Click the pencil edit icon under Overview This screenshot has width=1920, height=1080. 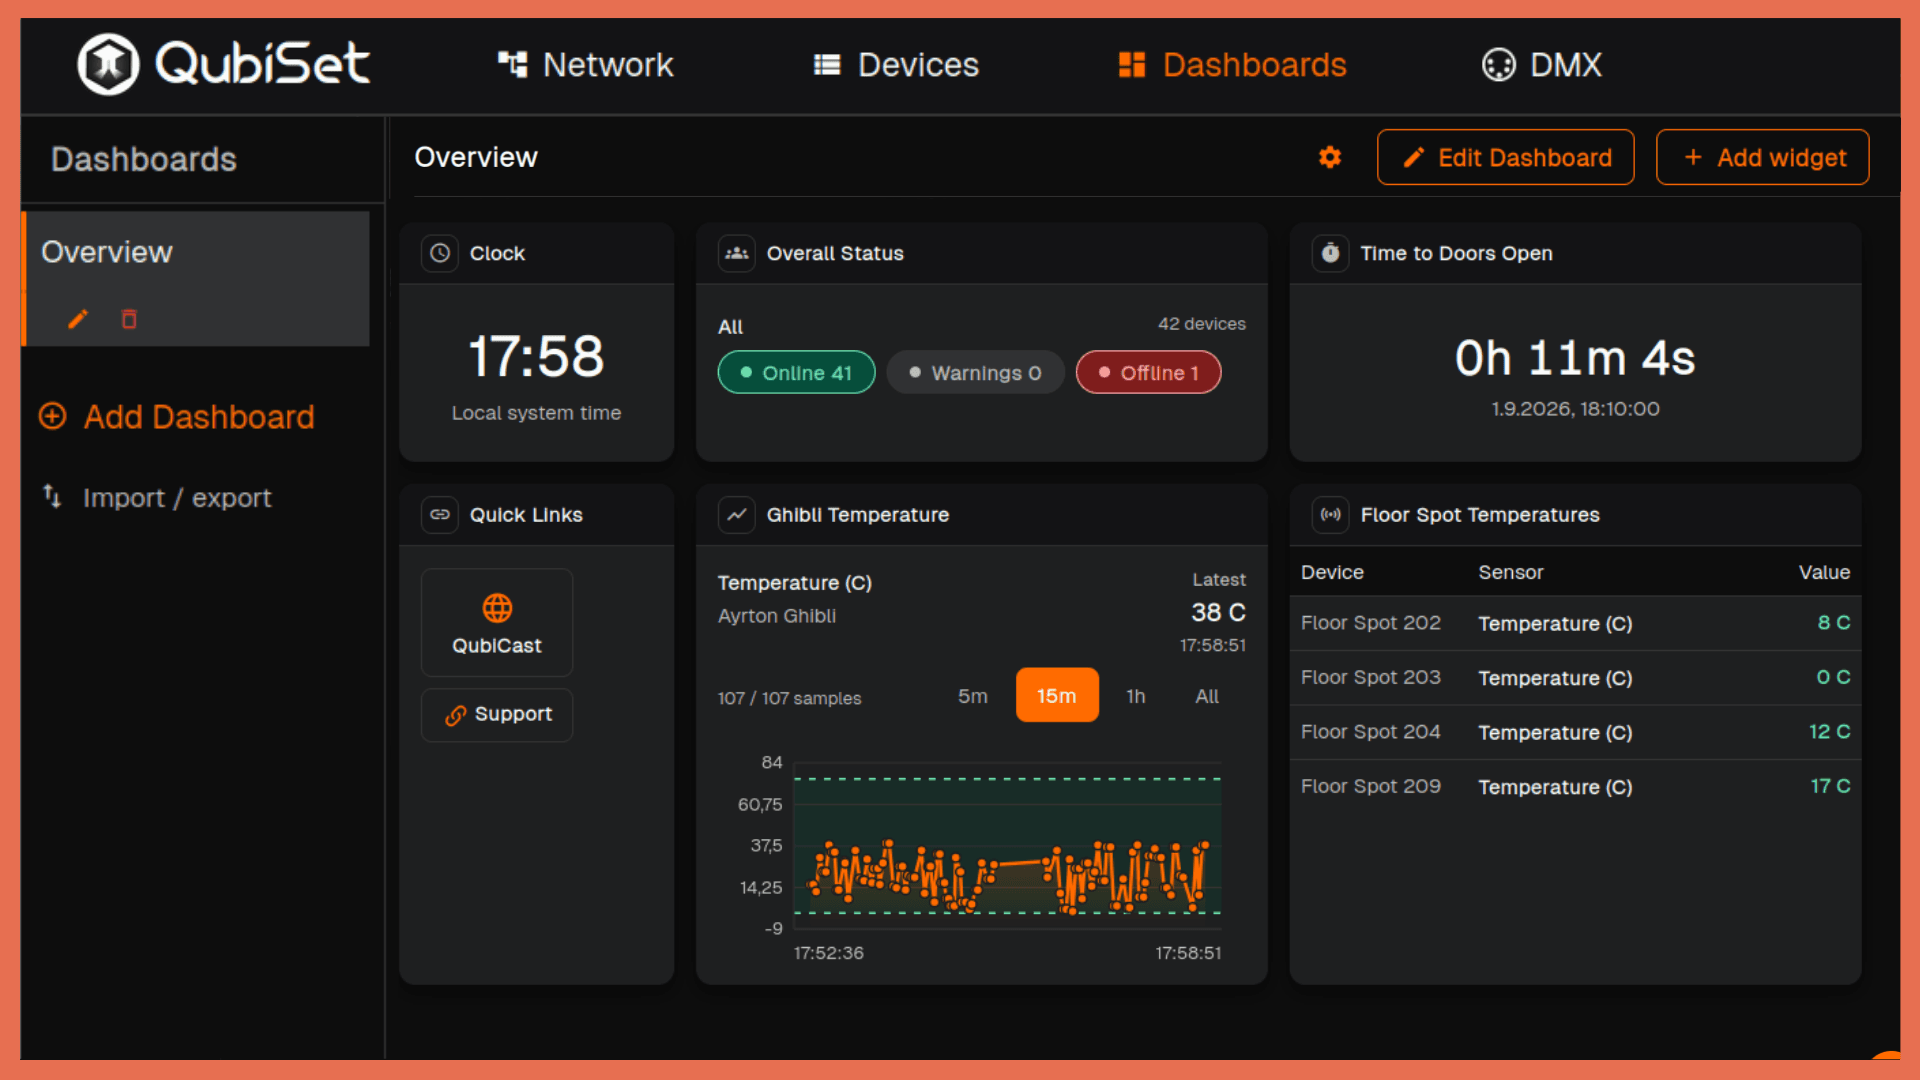(78, 319)
